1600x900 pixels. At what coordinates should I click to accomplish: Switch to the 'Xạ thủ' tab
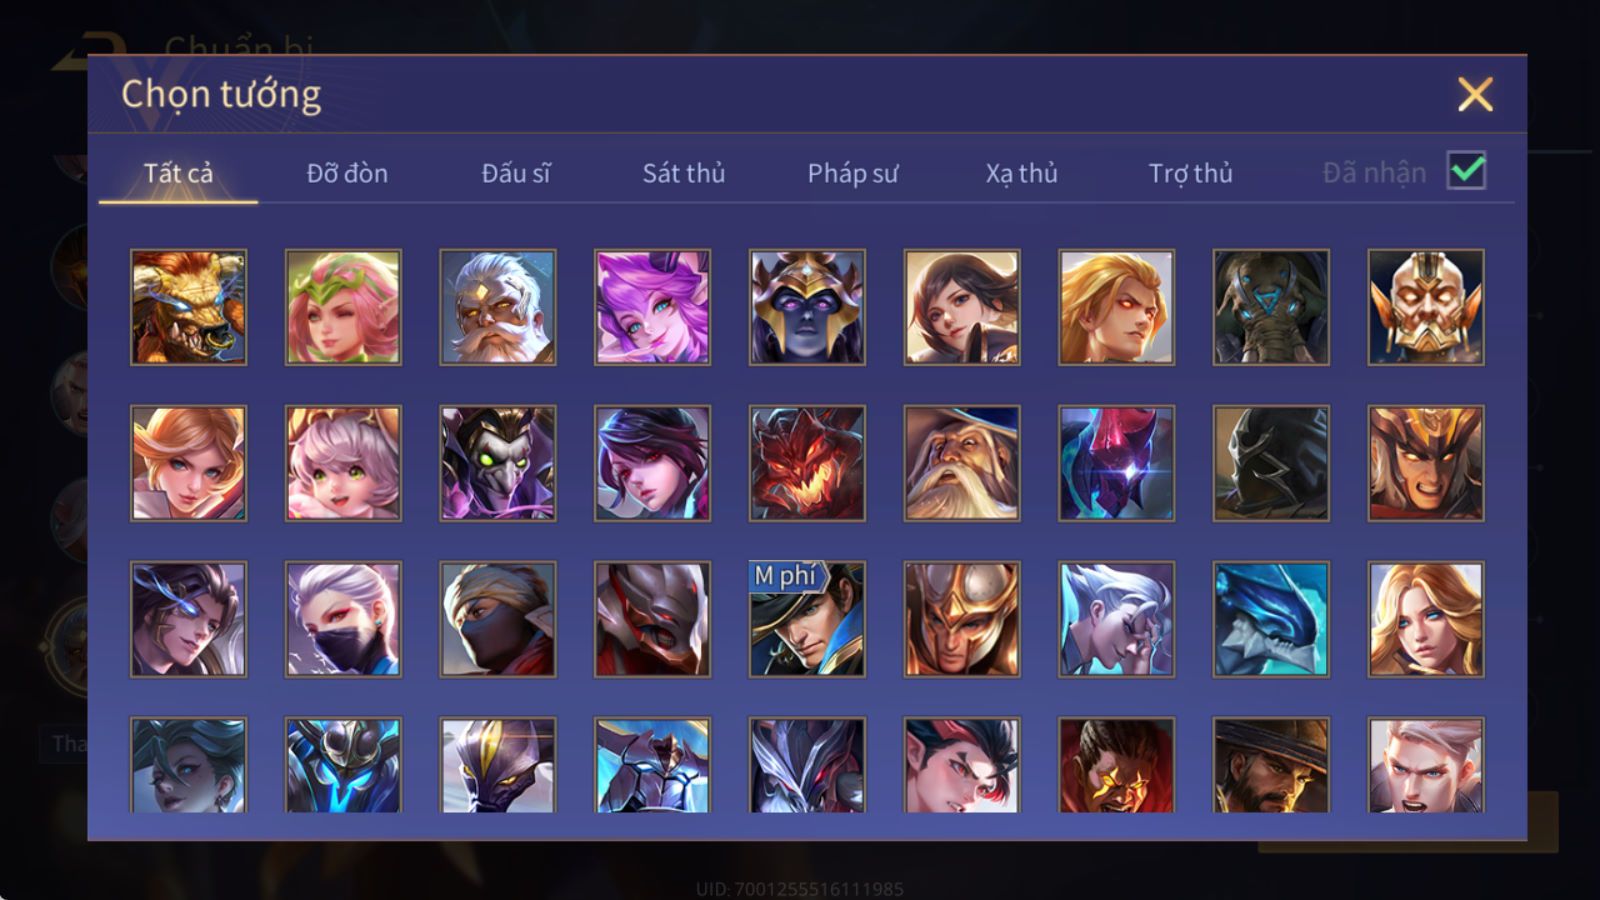coord(1021,173)
